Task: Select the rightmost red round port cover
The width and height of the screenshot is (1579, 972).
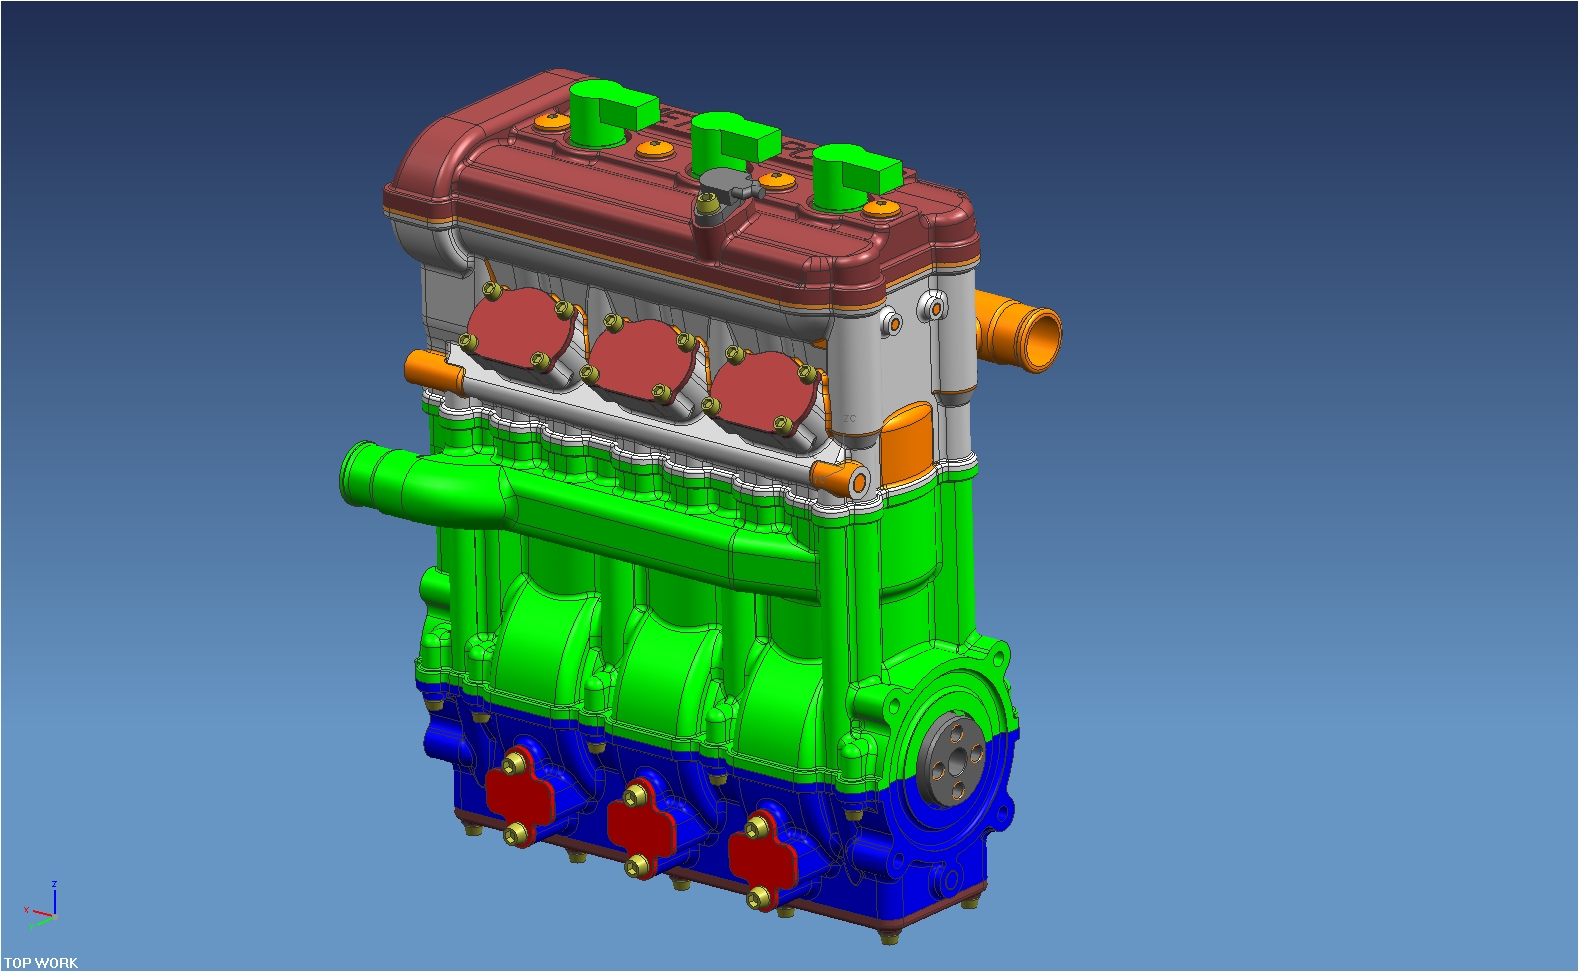Action: click(x=760, y=392)
